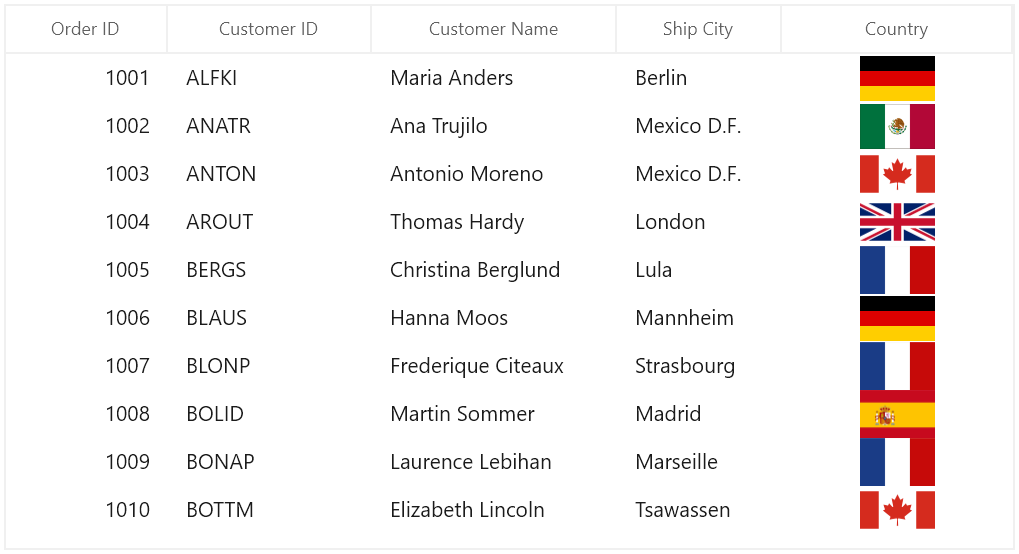This screenshot has height=554, width=1019.
Task: Select the Canada flag in order 1003 row
Action: (897, 174)
